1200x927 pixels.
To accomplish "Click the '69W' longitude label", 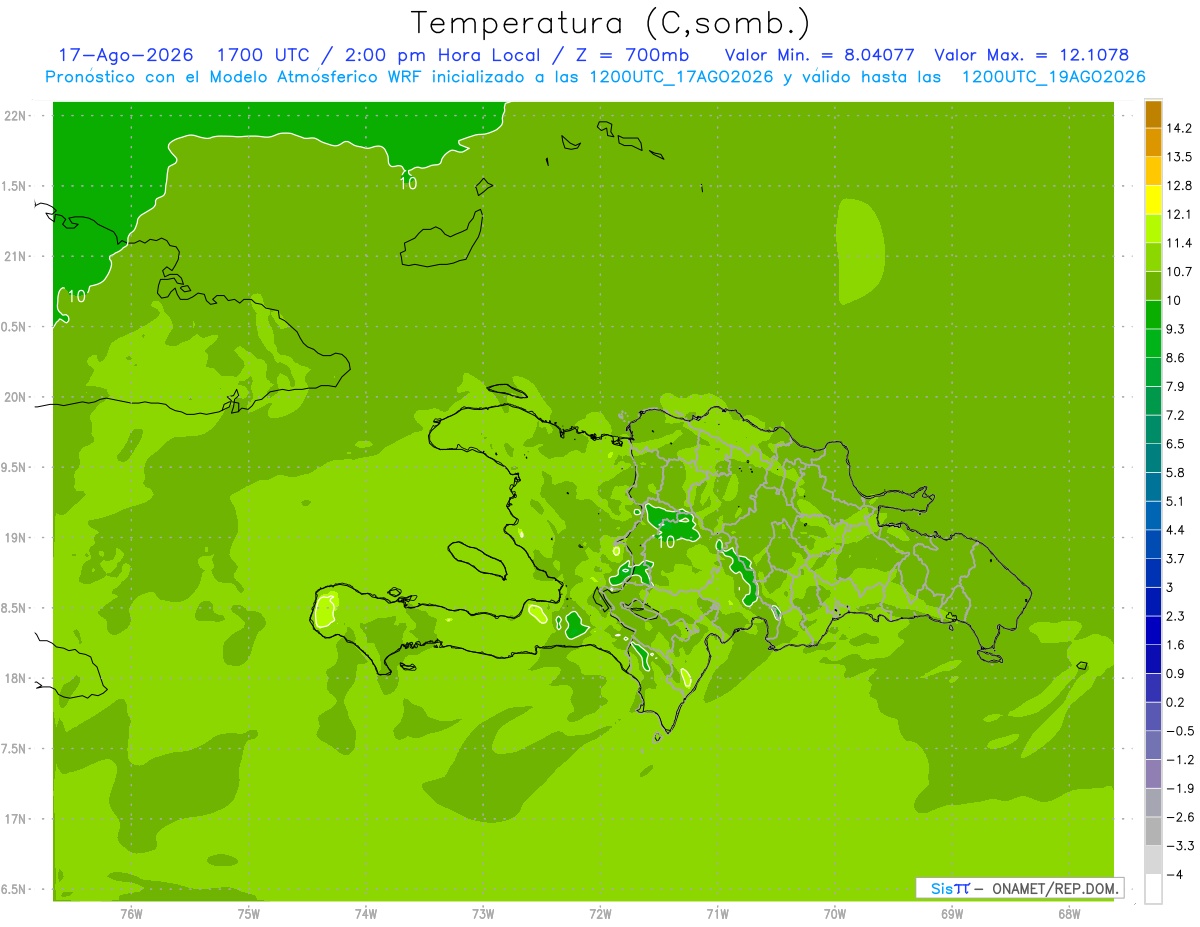I will (952, 914).
